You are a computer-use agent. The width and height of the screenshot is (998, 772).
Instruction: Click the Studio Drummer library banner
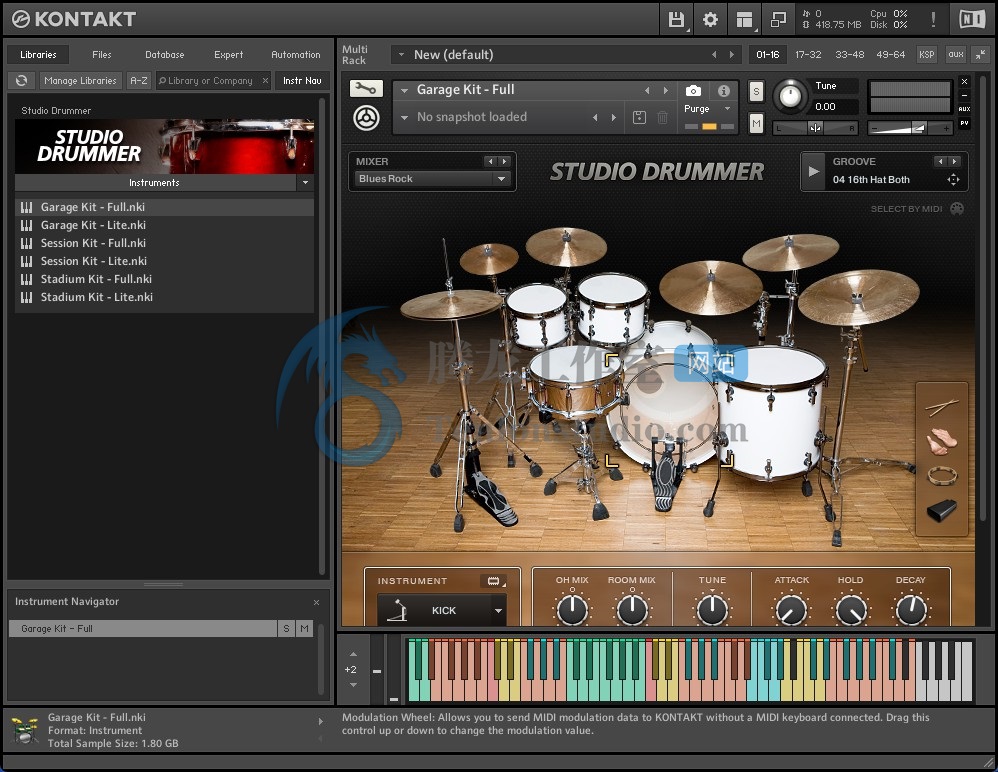[x=164, y=146]
